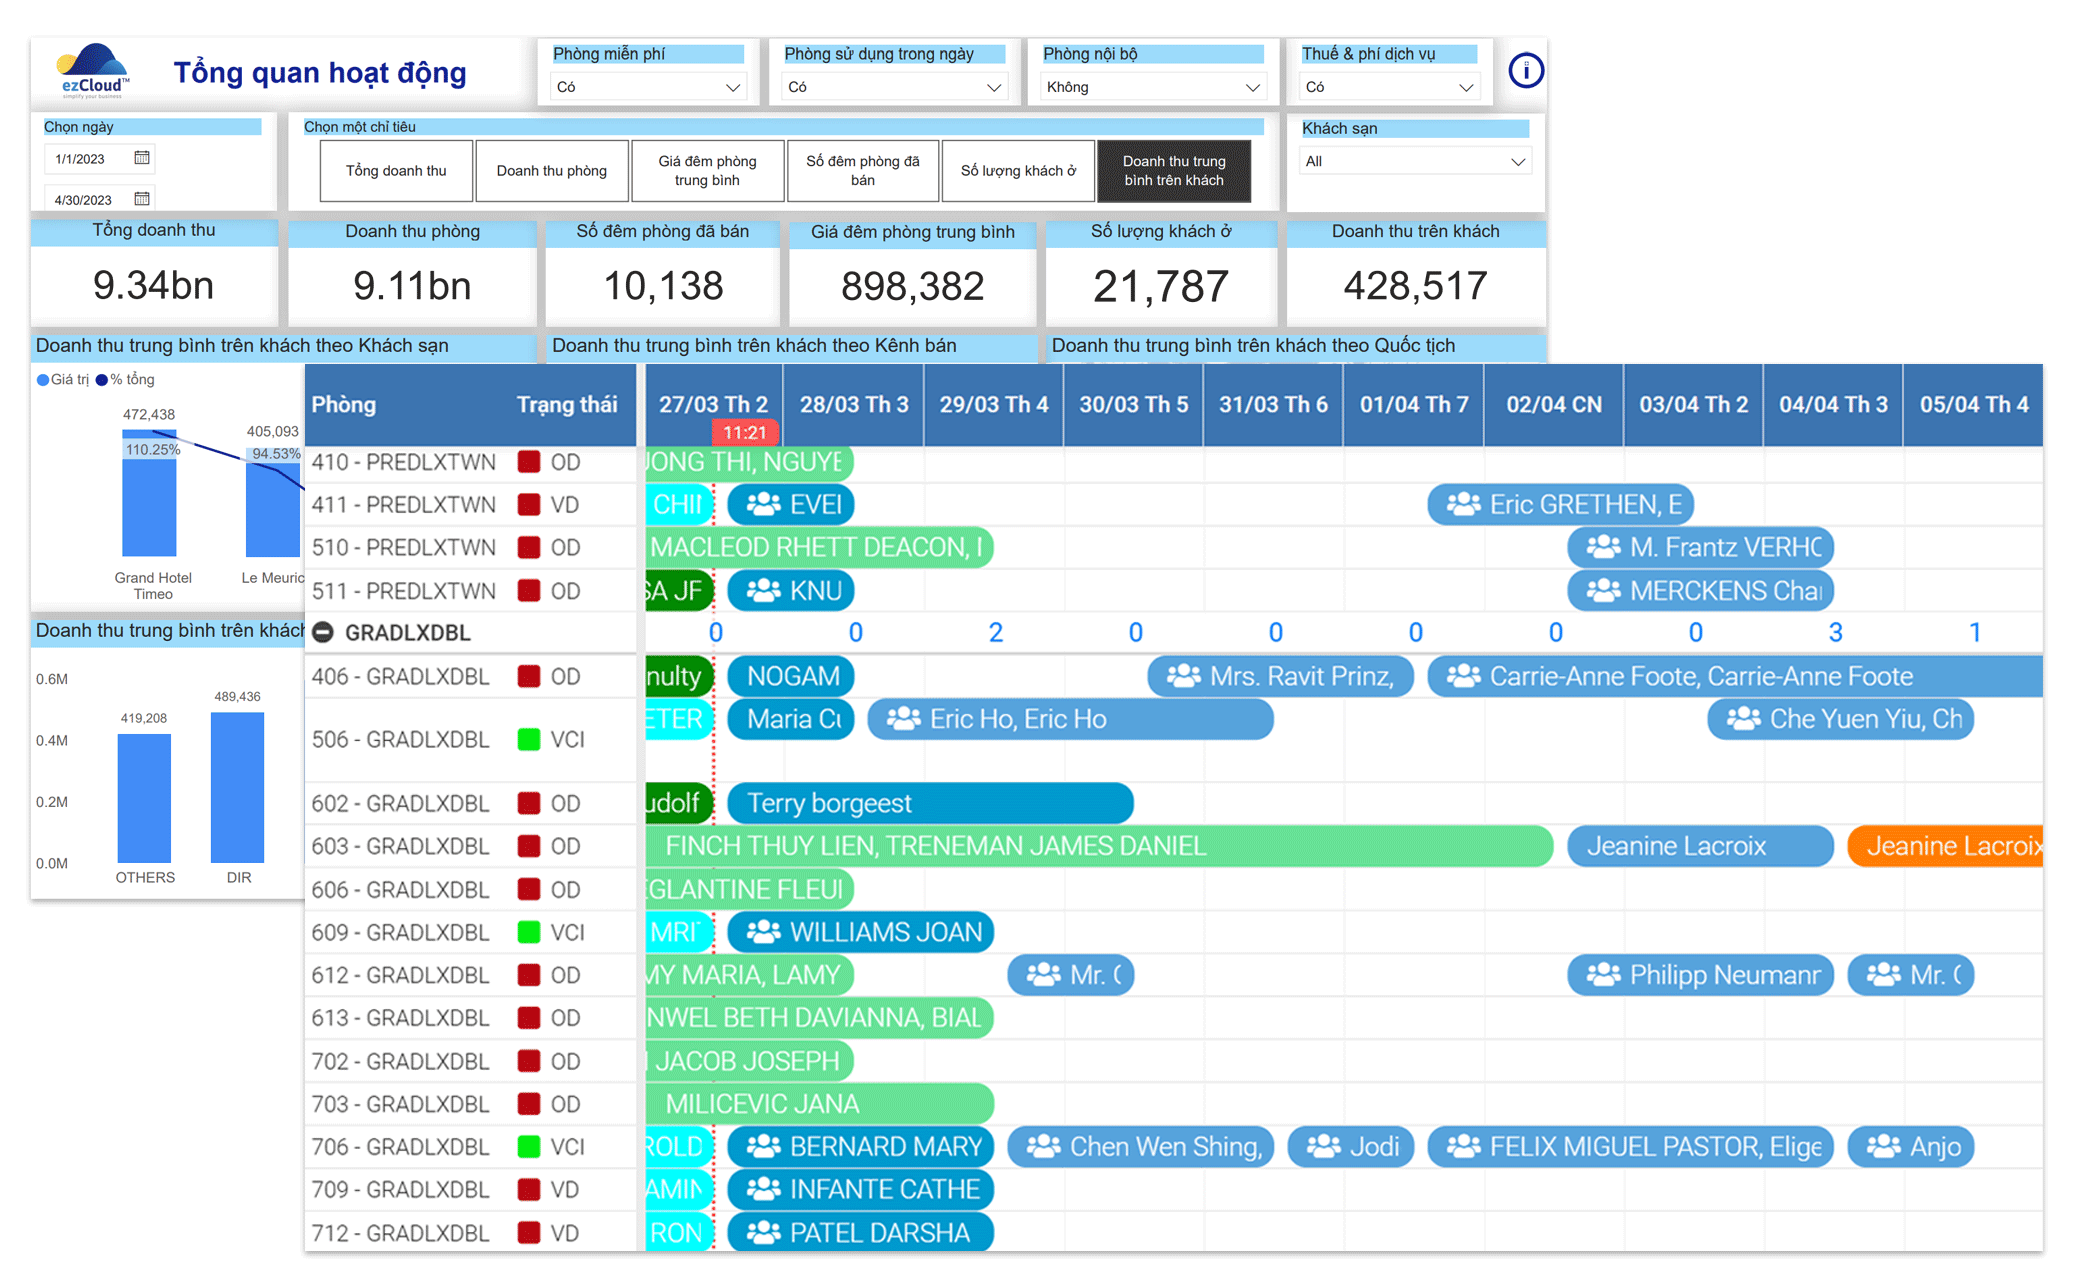
Task: Open the Terry borgeest booking
Action: 930,803
